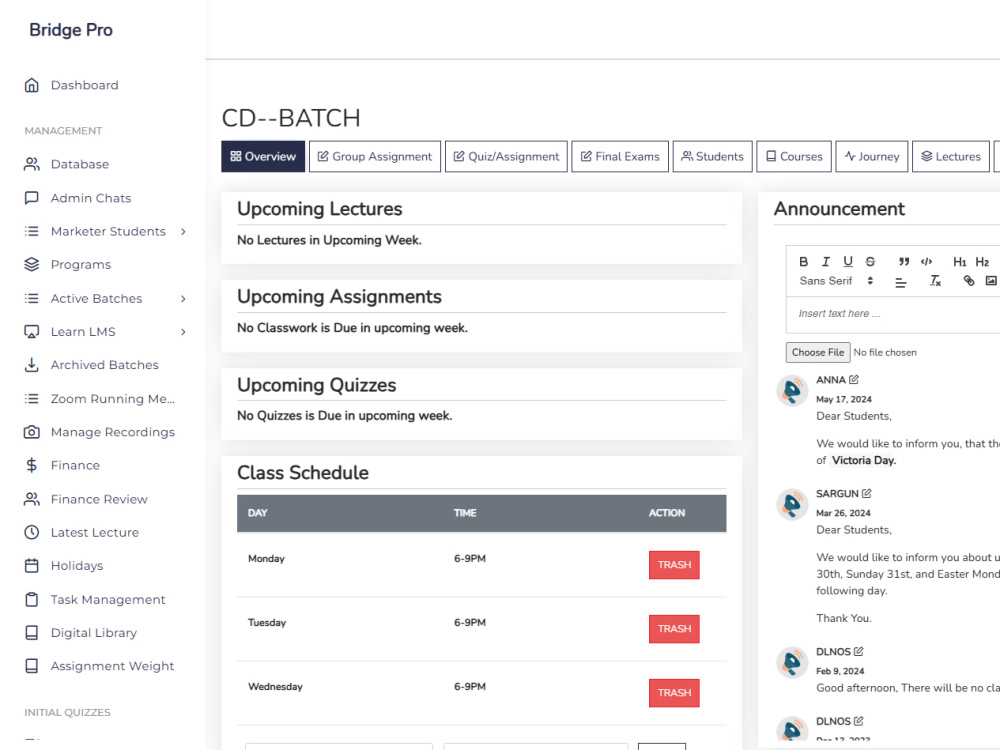Trash the Monday class schedule
This screenshot has width=1000, height=750.
674,565
